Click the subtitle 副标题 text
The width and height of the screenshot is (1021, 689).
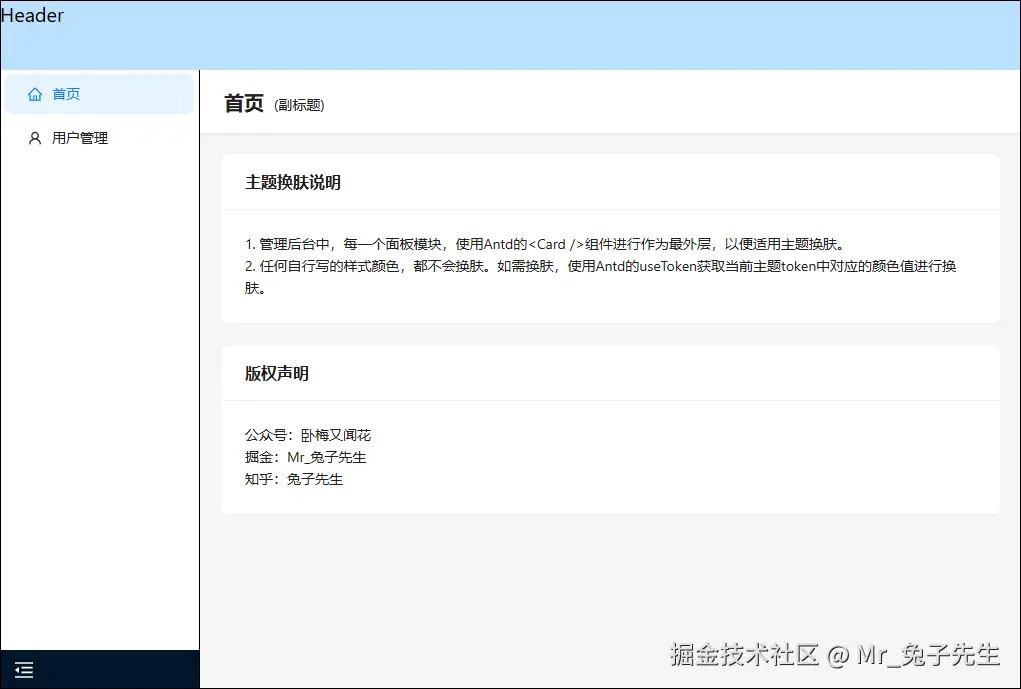tap(297, 105)
